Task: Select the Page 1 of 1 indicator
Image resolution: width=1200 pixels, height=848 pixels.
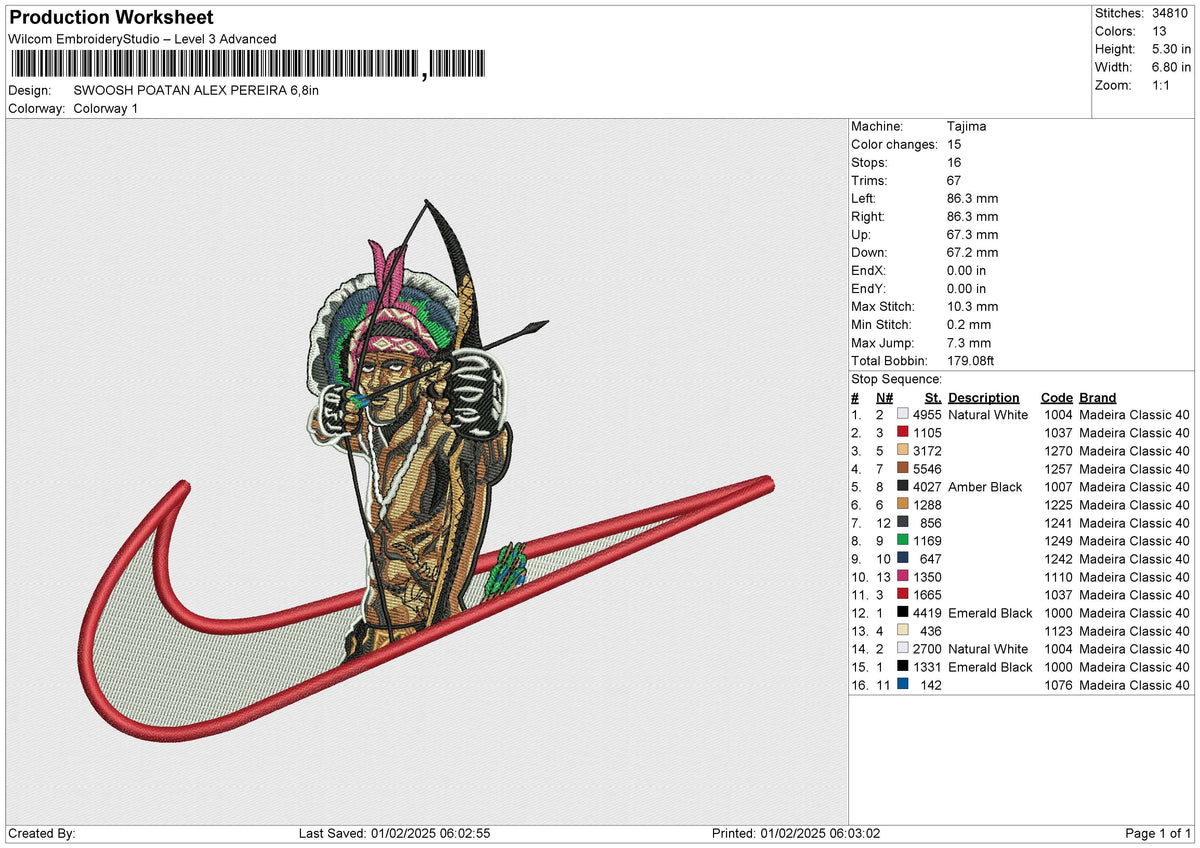Action: 1158,833
